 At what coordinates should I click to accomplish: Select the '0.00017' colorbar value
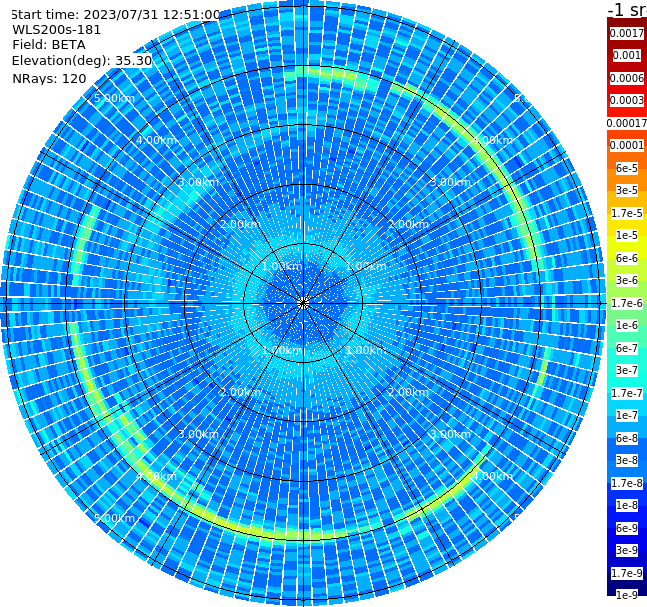[627, 123]
